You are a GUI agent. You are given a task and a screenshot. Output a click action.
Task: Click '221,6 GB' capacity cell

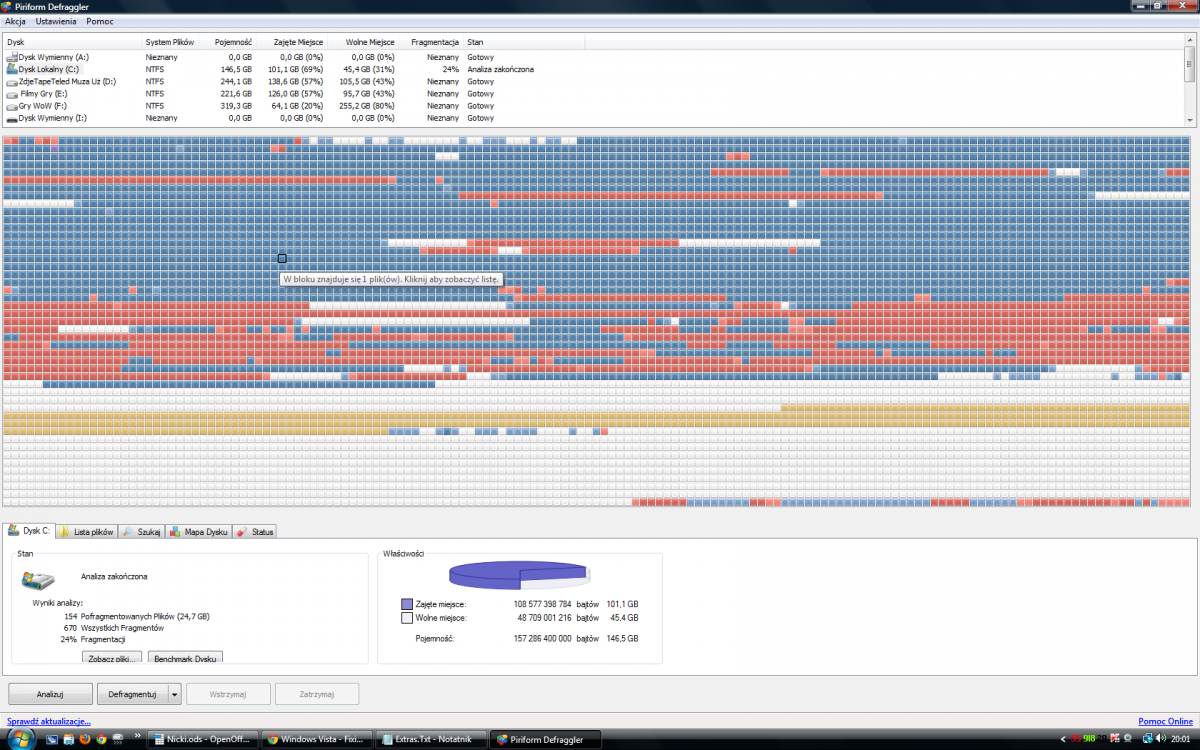236,93
